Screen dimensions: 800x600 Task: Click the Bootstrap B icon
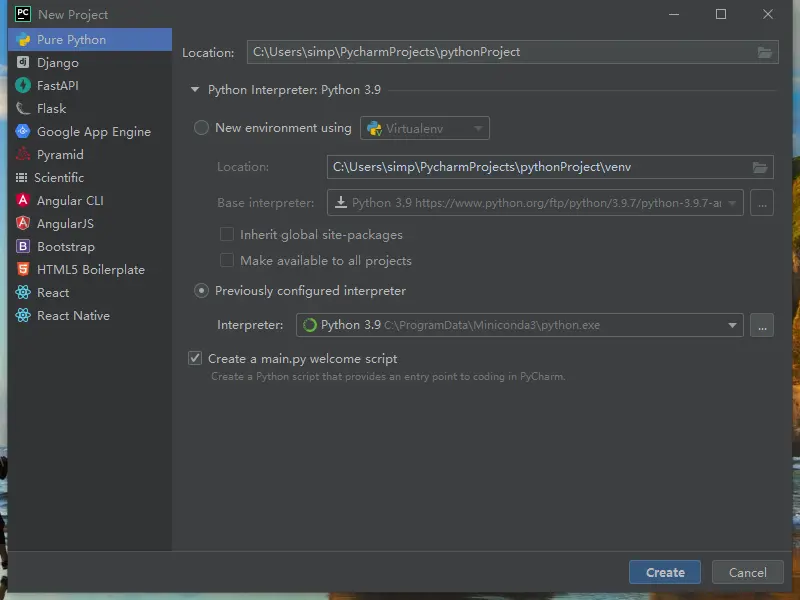pyautogui.click(x=23, y=246)
